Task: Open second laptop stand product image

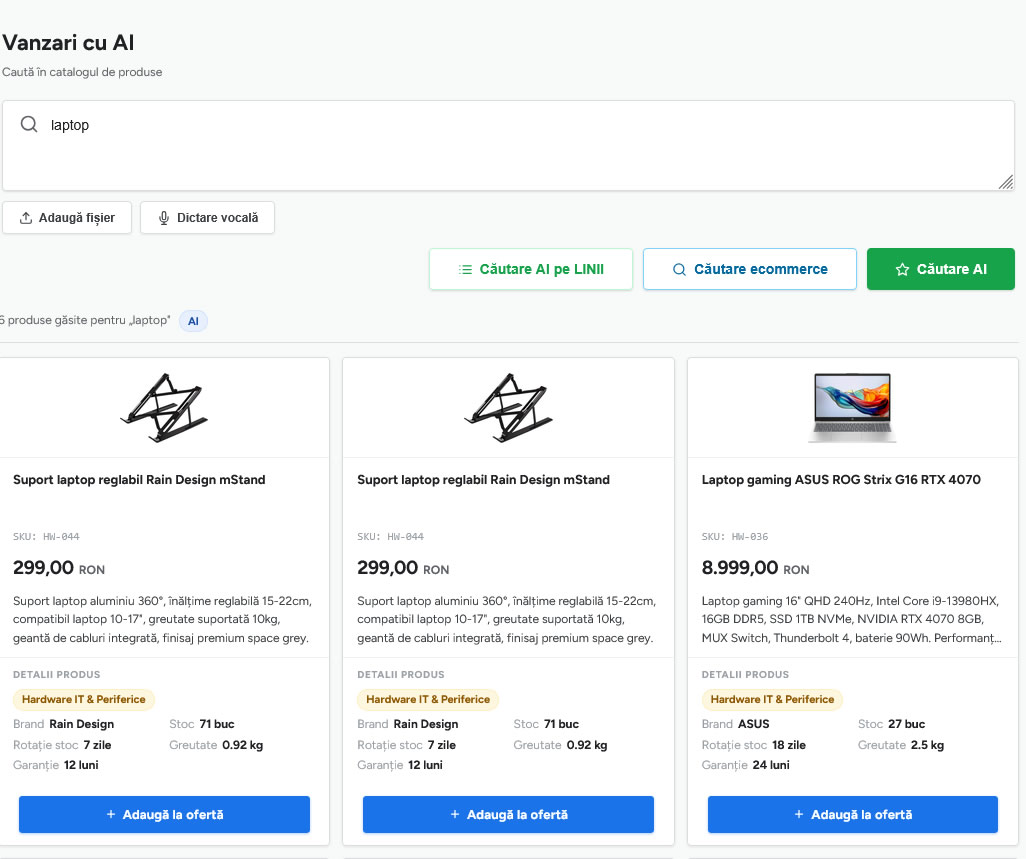Action: [508, 408]
